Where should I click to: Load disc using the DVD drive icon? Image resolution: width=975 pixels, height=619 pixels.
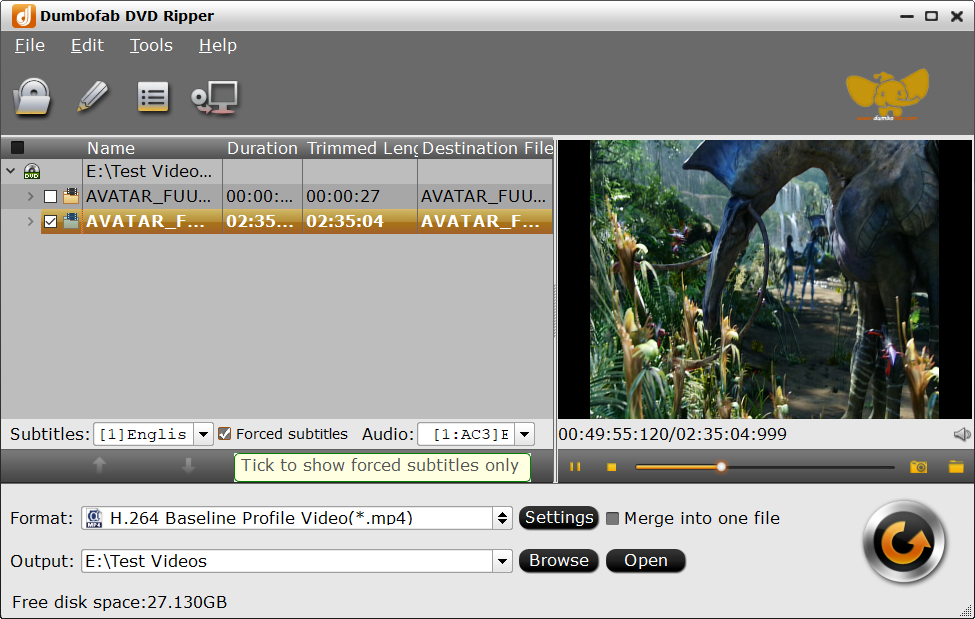coord(32,97)
